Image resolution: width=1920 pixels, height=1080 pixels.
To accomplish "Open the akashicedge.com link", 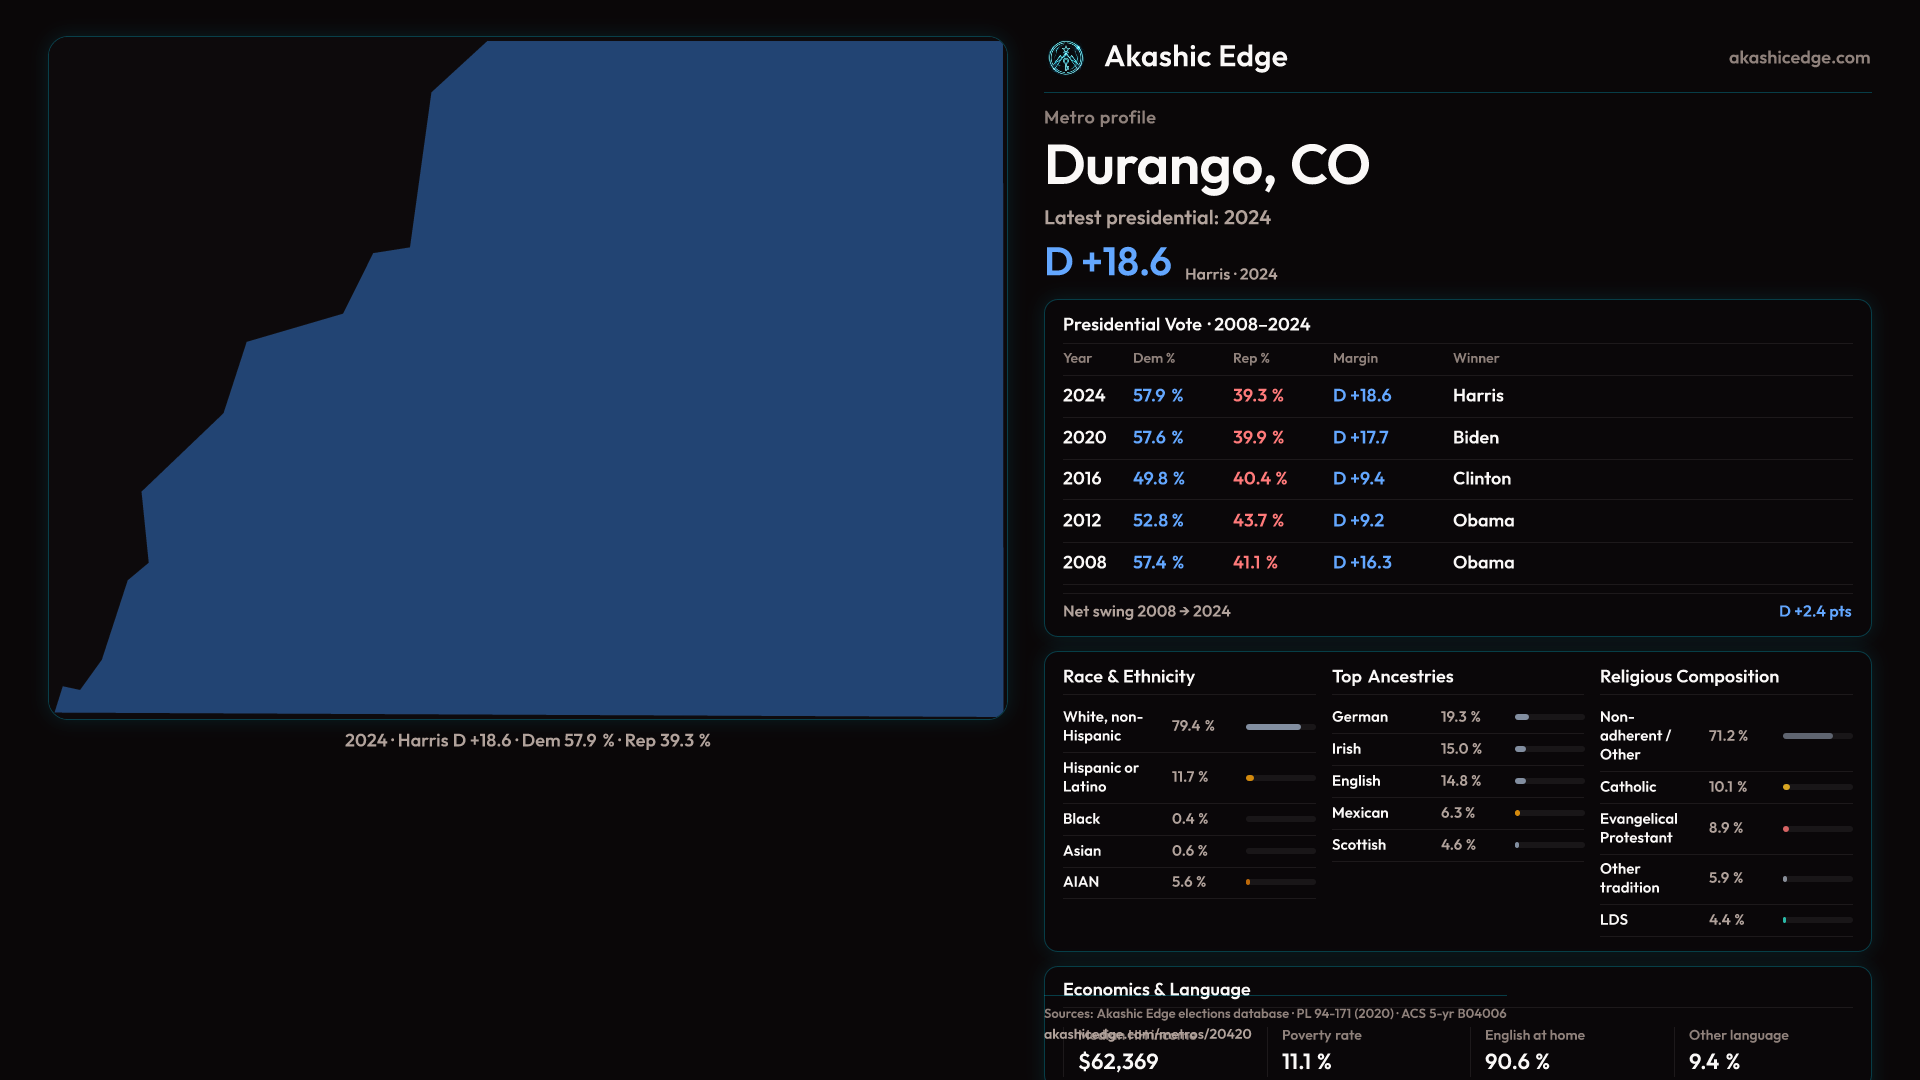I will [1798, 58].
